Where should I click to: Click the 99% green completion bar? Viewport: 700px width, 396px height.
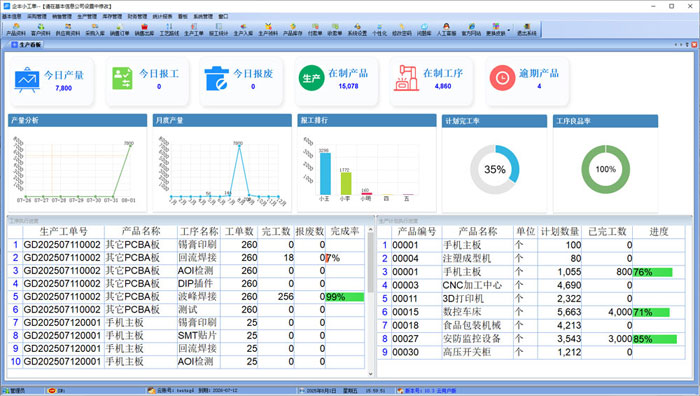[345, 297]
